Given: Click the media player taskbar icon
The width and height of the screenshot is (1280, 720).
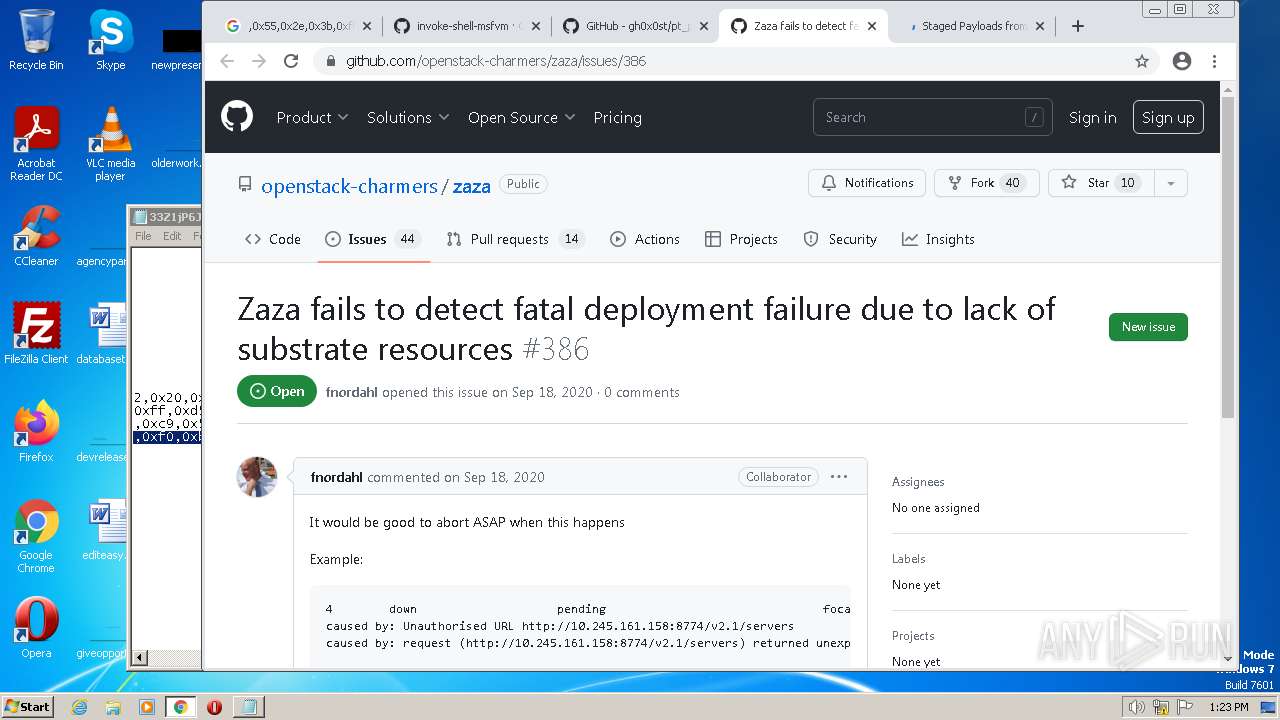Looking at the screenshot, I should point(147,707).
